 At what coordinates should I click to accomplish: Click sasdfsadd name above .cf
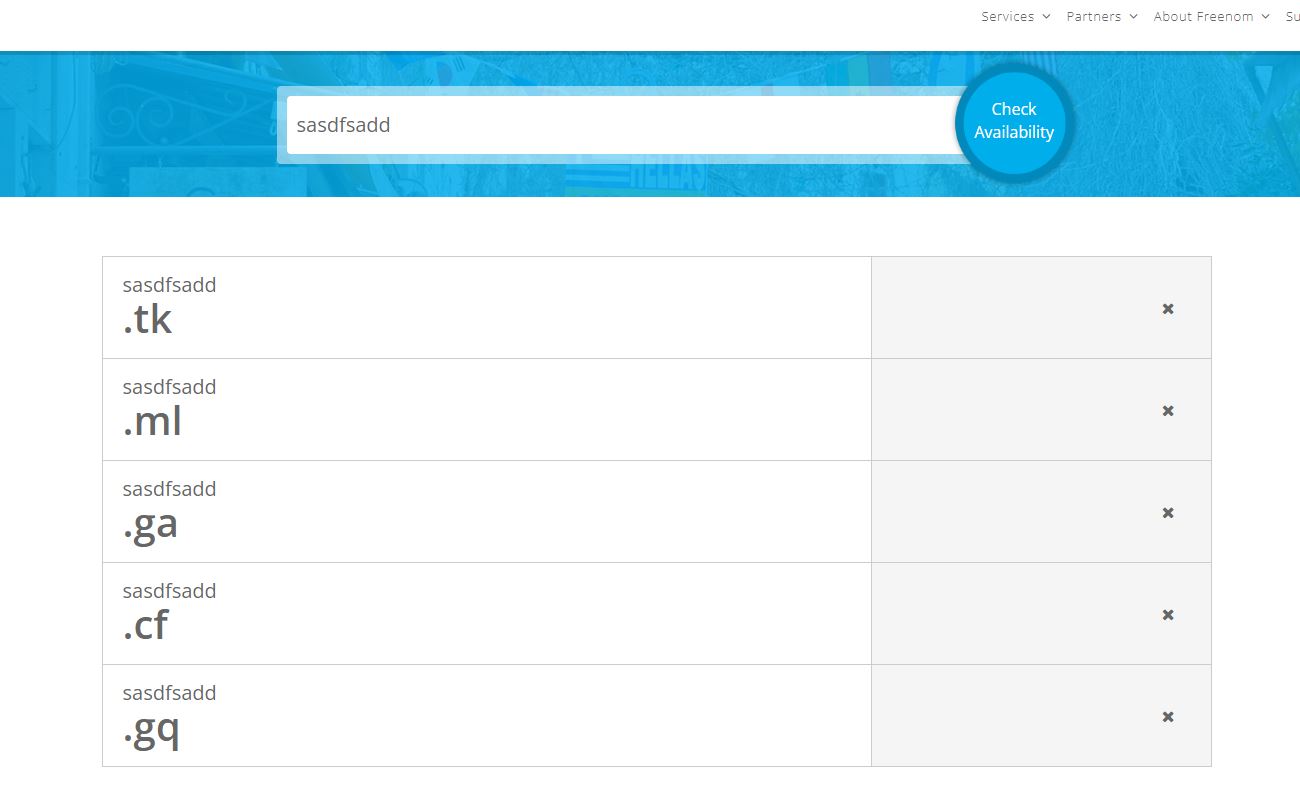pyautogui.click(x=169, y=591)
